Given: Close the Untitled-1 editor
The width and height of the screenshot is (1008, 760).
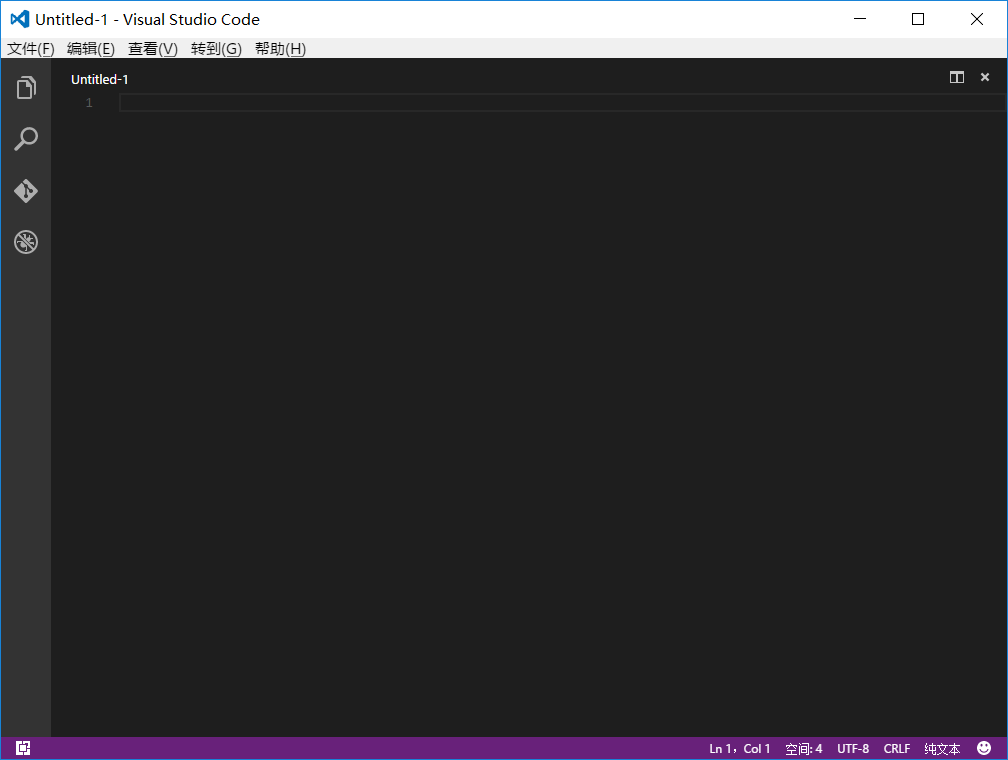Looking at the screenshot, I should [x=984, y=77].
